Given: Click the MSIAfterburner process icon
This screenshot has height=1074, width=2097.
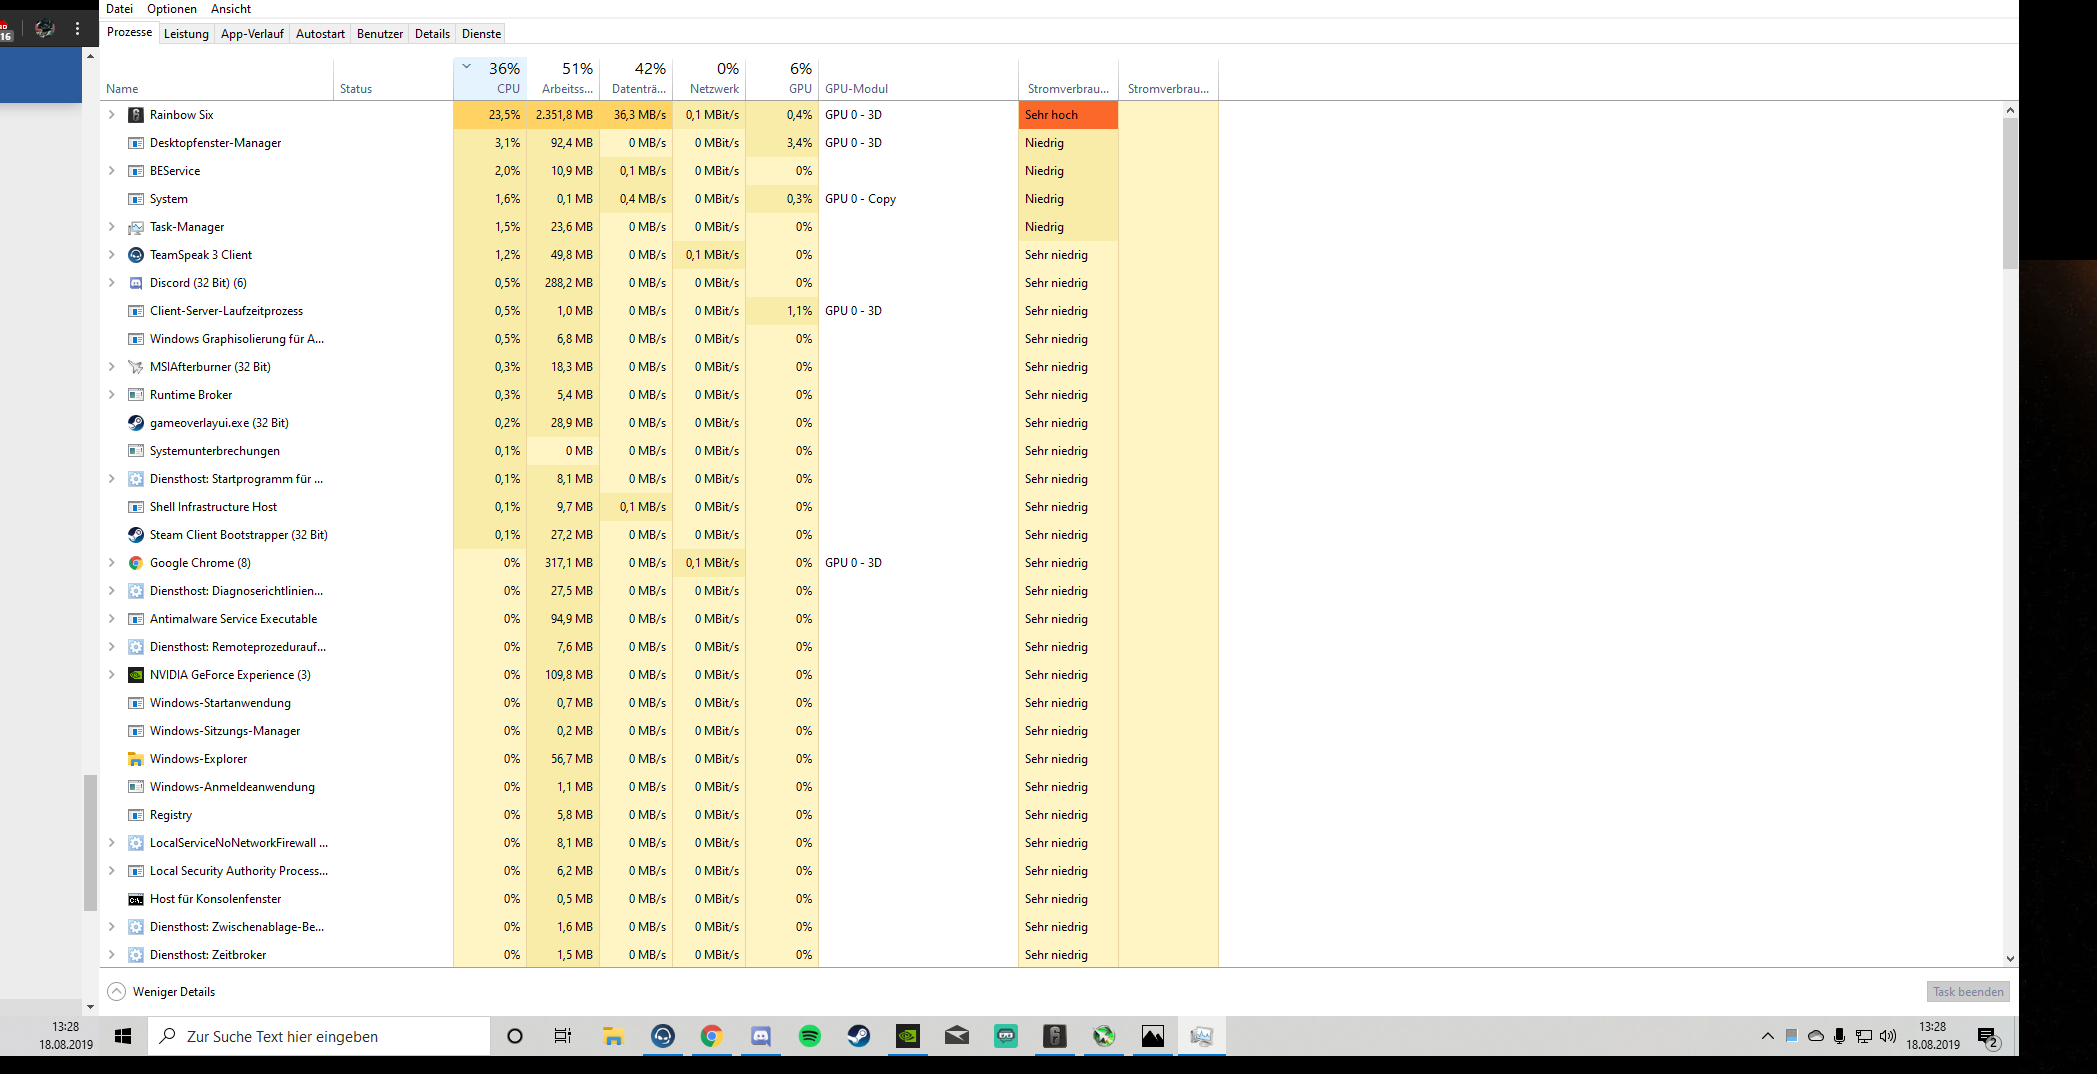Looking at the screenshot, I should [136, 367].
